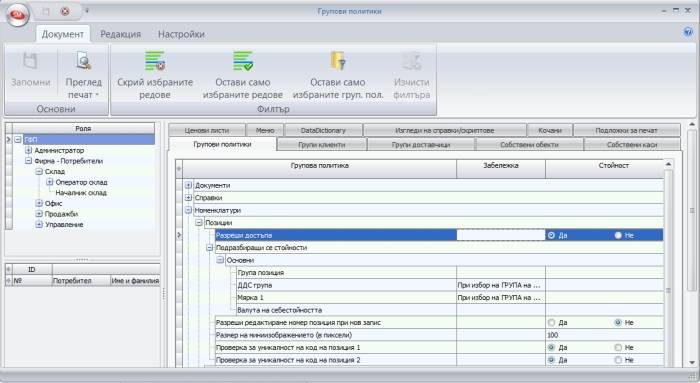Select Не for уникалност на код 1
The width and height of the screenshot is (700, 383).
click(x=618, y=347)
